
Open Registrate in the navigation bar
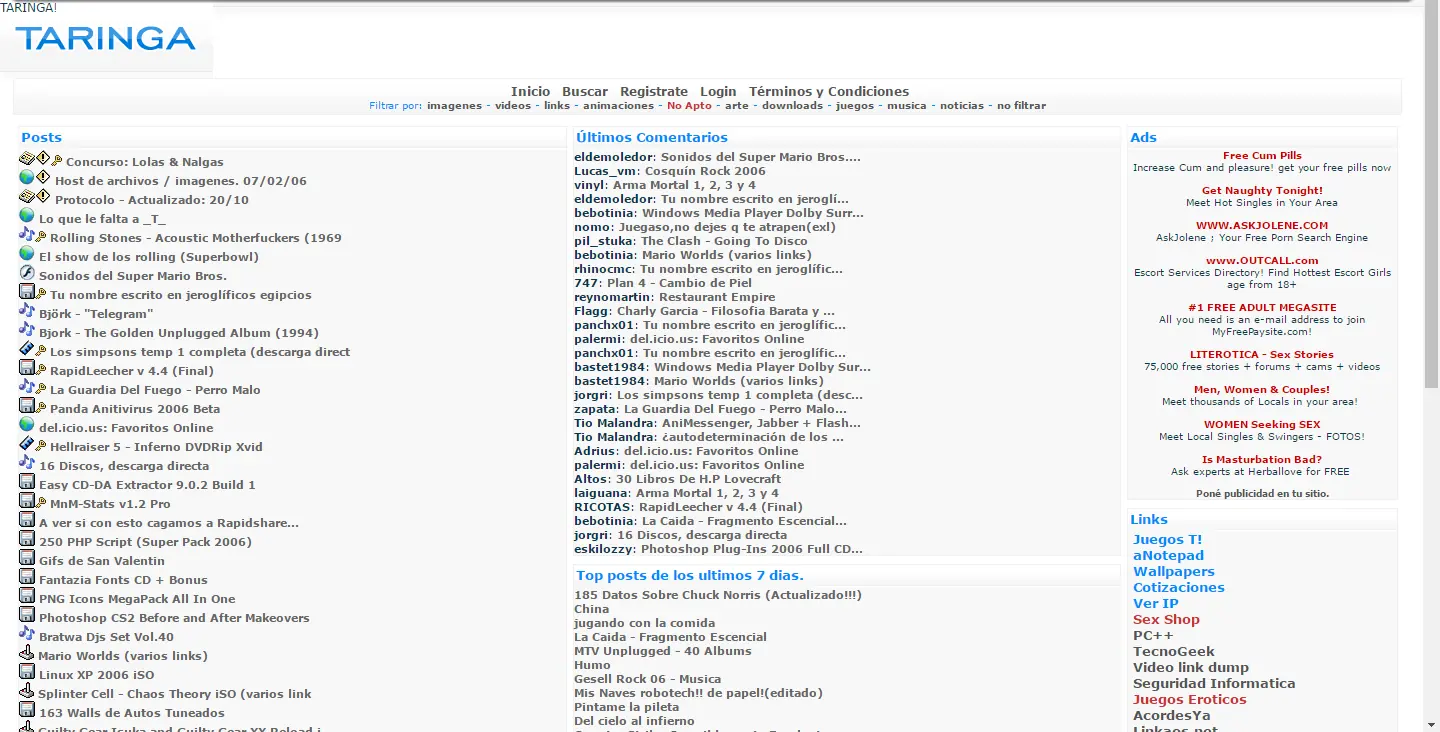[x=654, y=91]
